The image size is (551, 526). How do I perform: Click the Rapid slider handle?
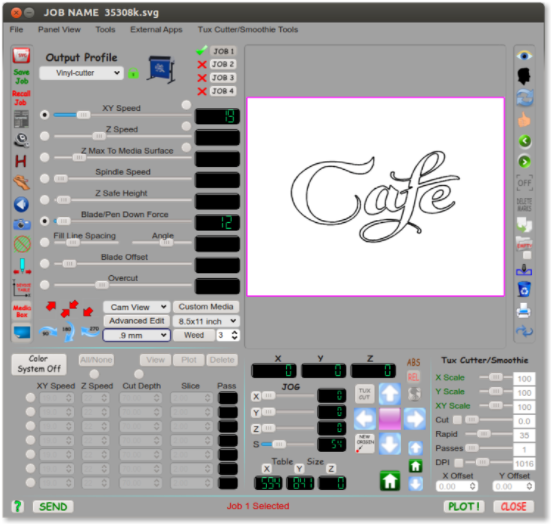pyautogui.click(x=484, y=434)
